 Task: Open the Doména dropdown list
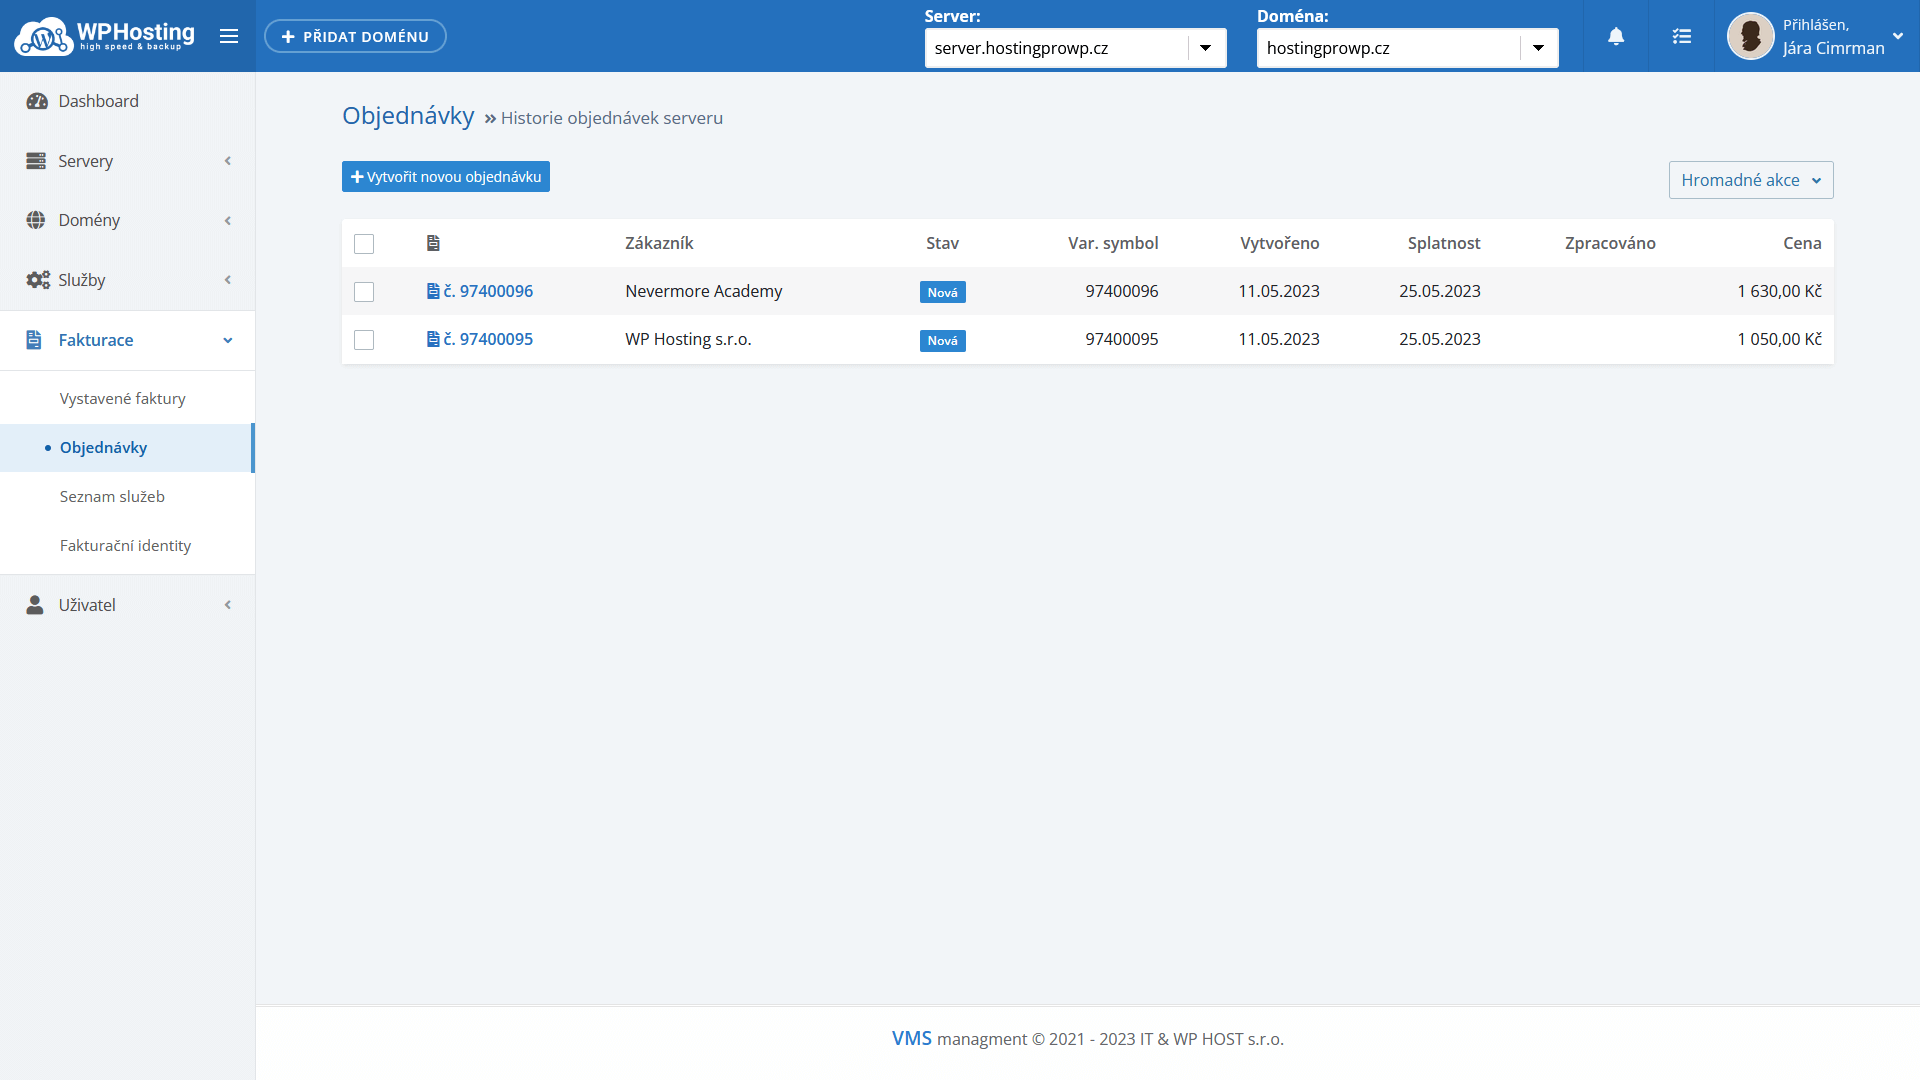pos(1538,48)
